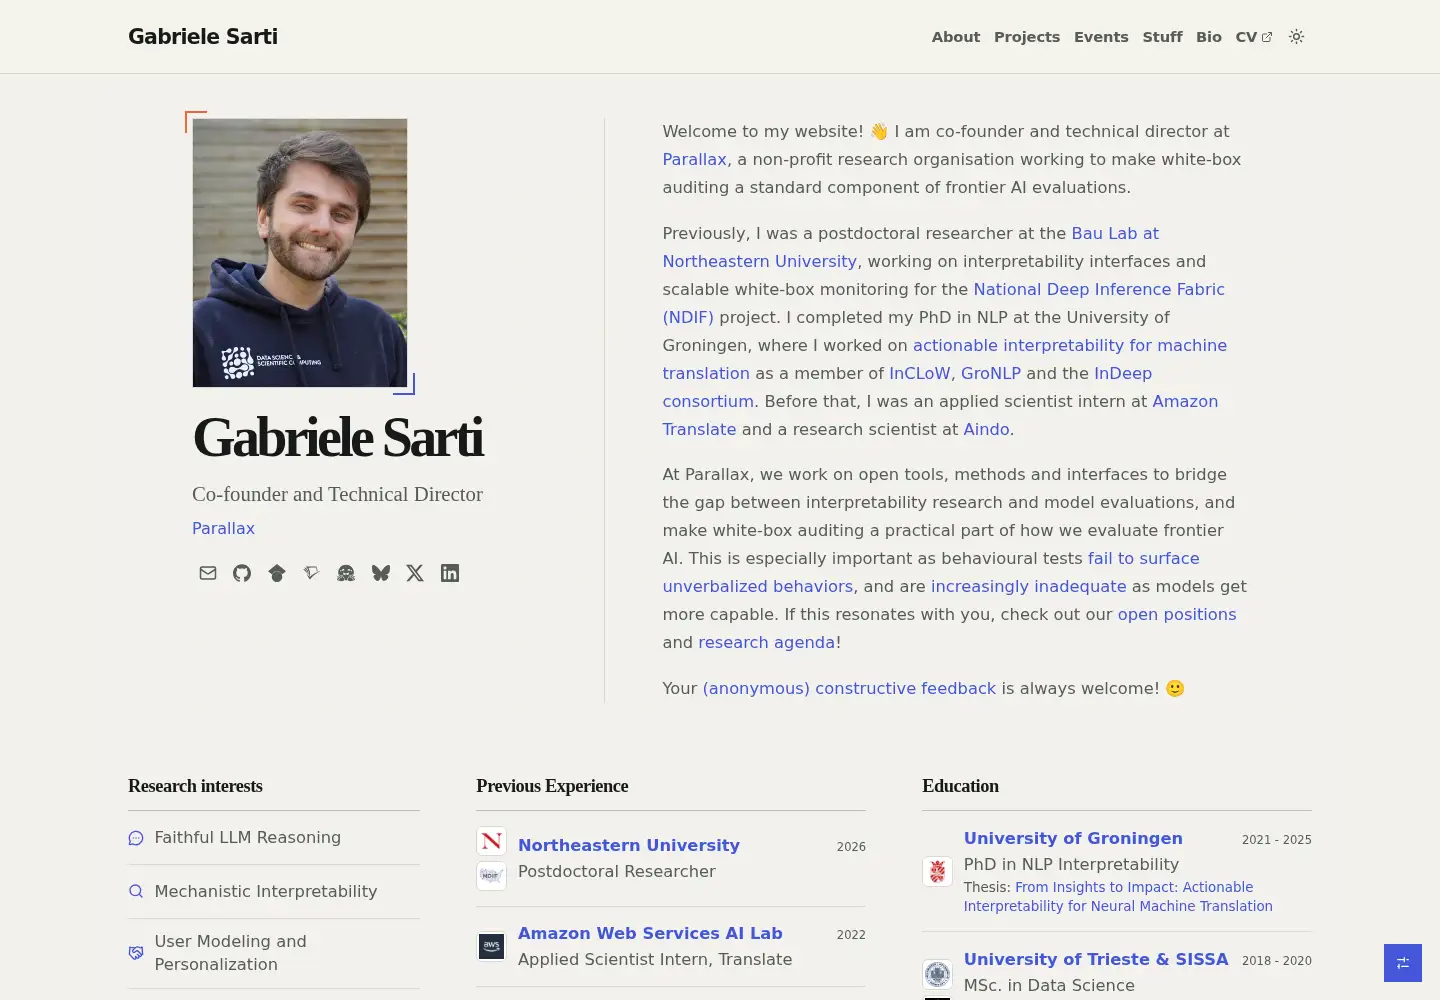
Task: Open the Stuff nav item
Action: coord(1162,37)
